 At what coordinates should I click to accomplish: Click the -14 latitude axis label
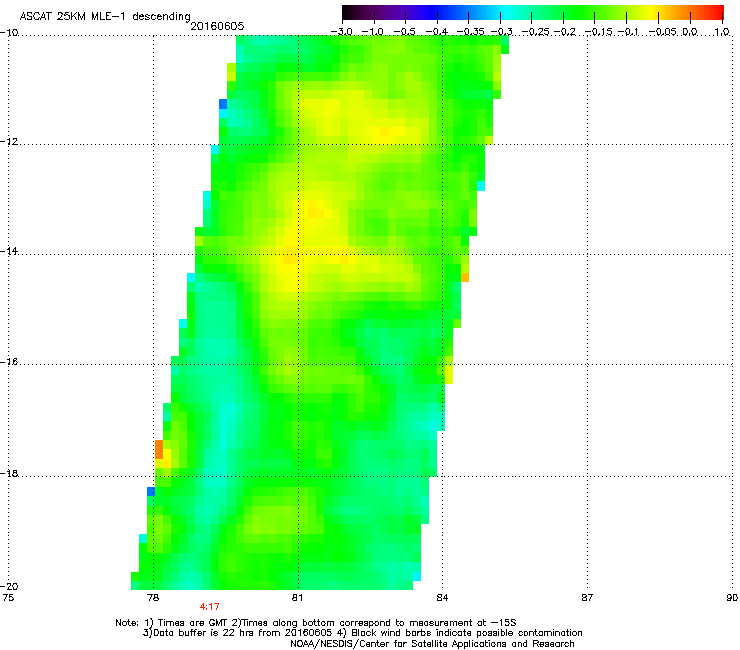(9, 251)
